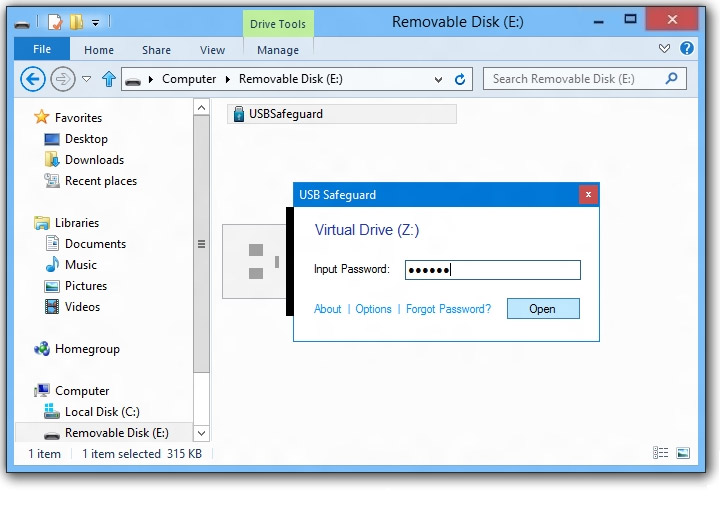The image size is (720, 510).
Task: Switch to Manage ribbon tab
Action: click(278, 50)
